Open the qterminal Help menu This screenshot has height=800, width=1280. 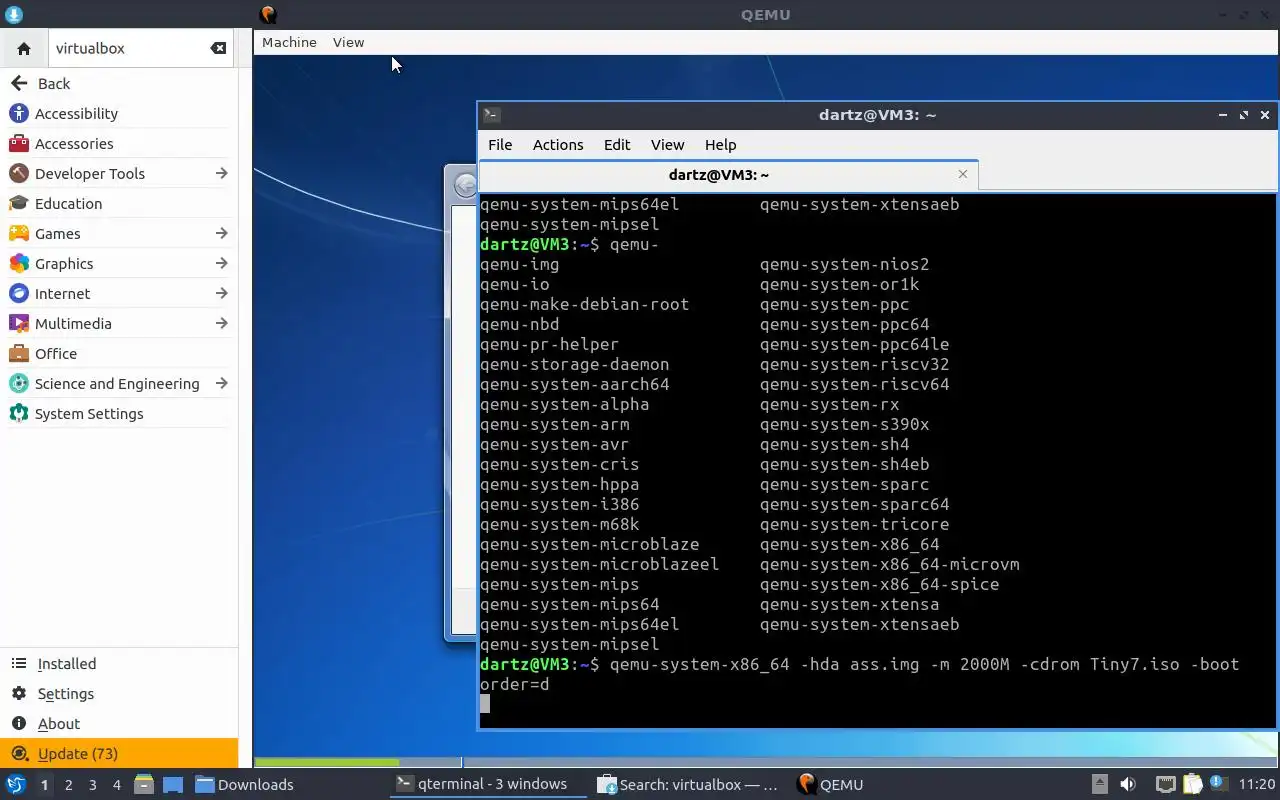point(720,144)
